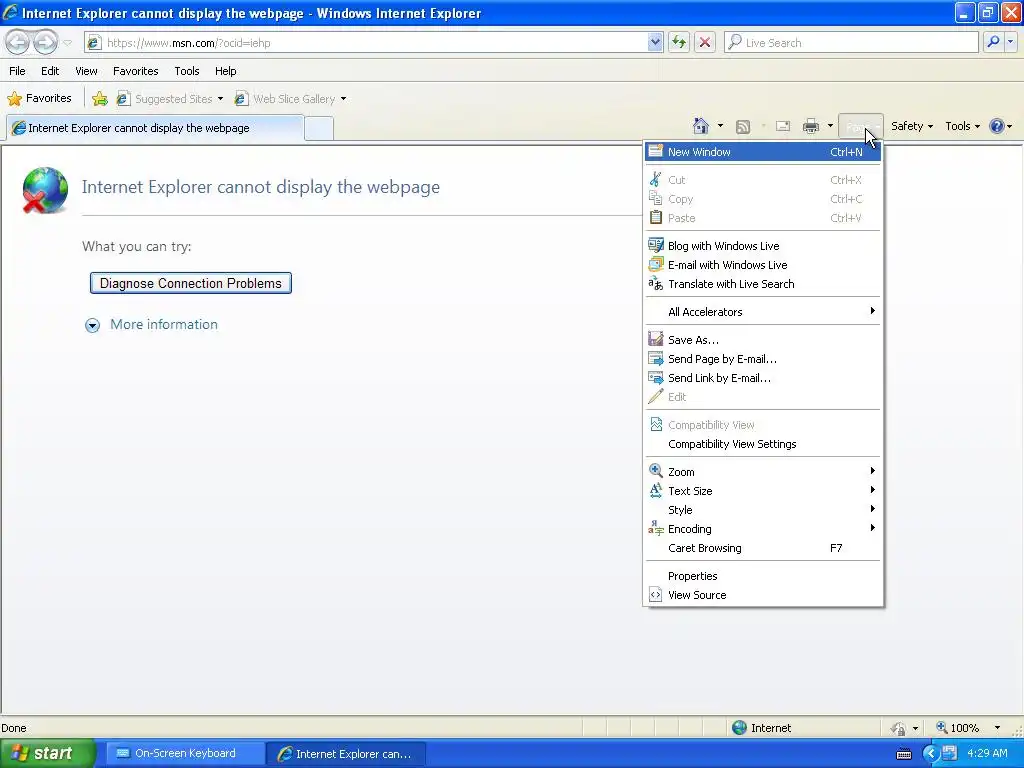This screenshot has height=768, width=1024.
Task: Click Internet Explorer taskbar button
Action: click(345, 754)
